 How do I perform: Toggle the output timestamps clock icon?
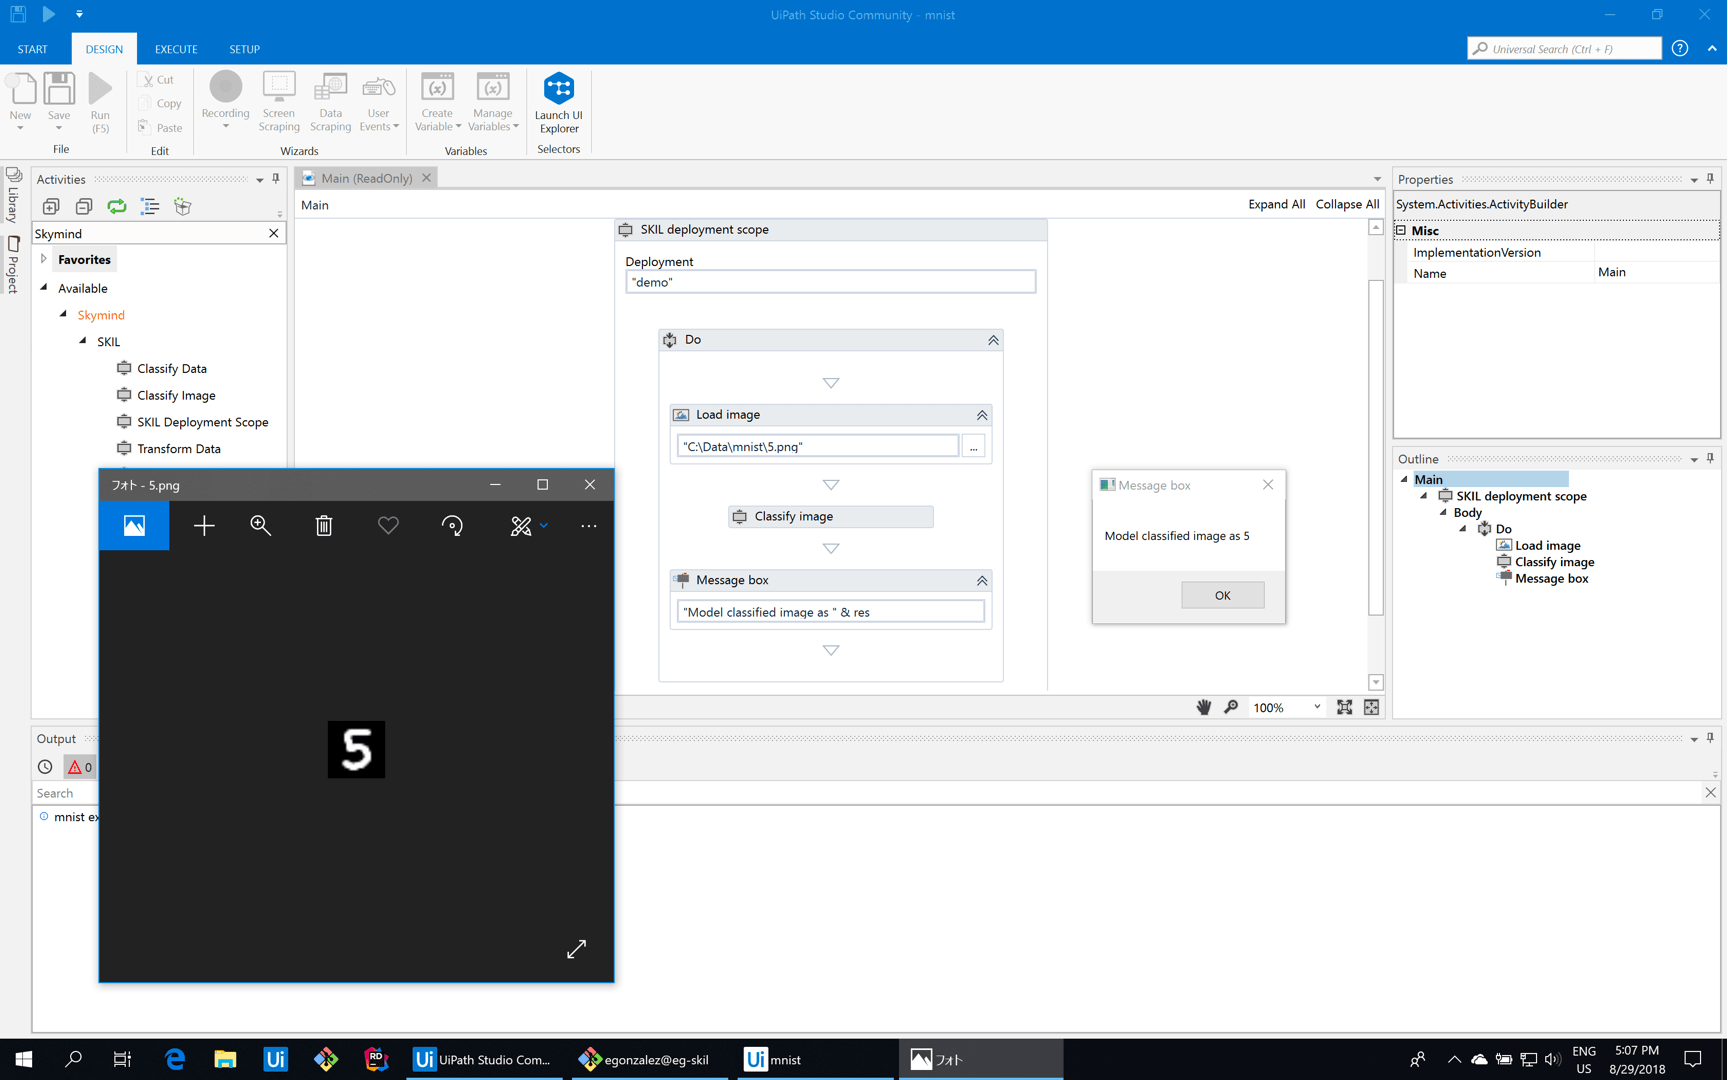(x=45, y=767)
